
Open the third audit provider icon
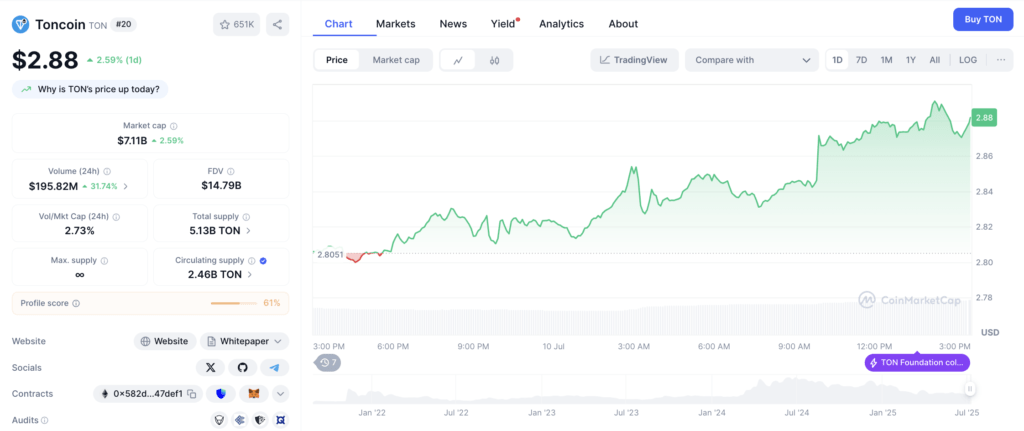point(260,420)
